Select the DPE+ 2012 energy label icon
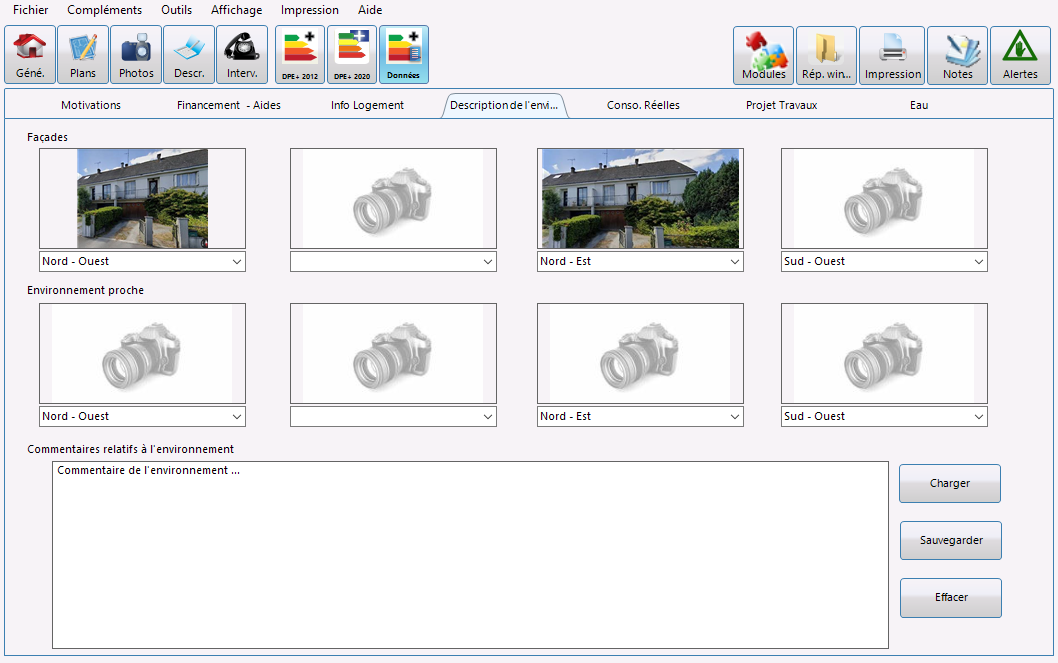Viewport: 1058px width, 663px height. pos(300,55)
